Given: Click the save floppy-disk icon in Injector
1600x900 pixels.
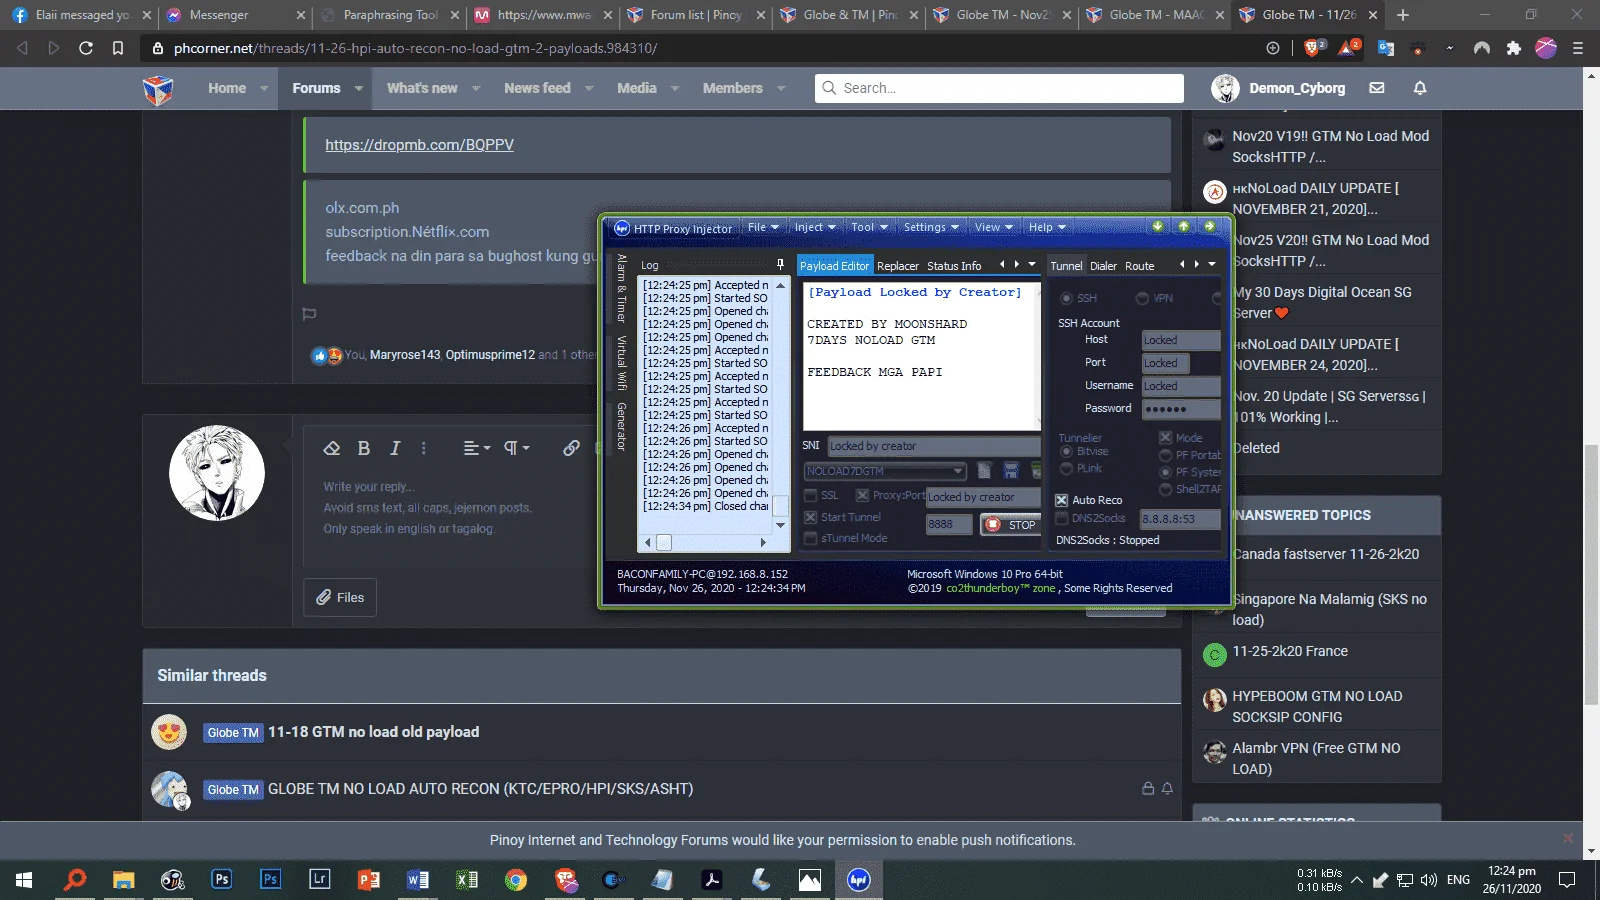Looking at the screenshot, I should (x=1011, y=471).
